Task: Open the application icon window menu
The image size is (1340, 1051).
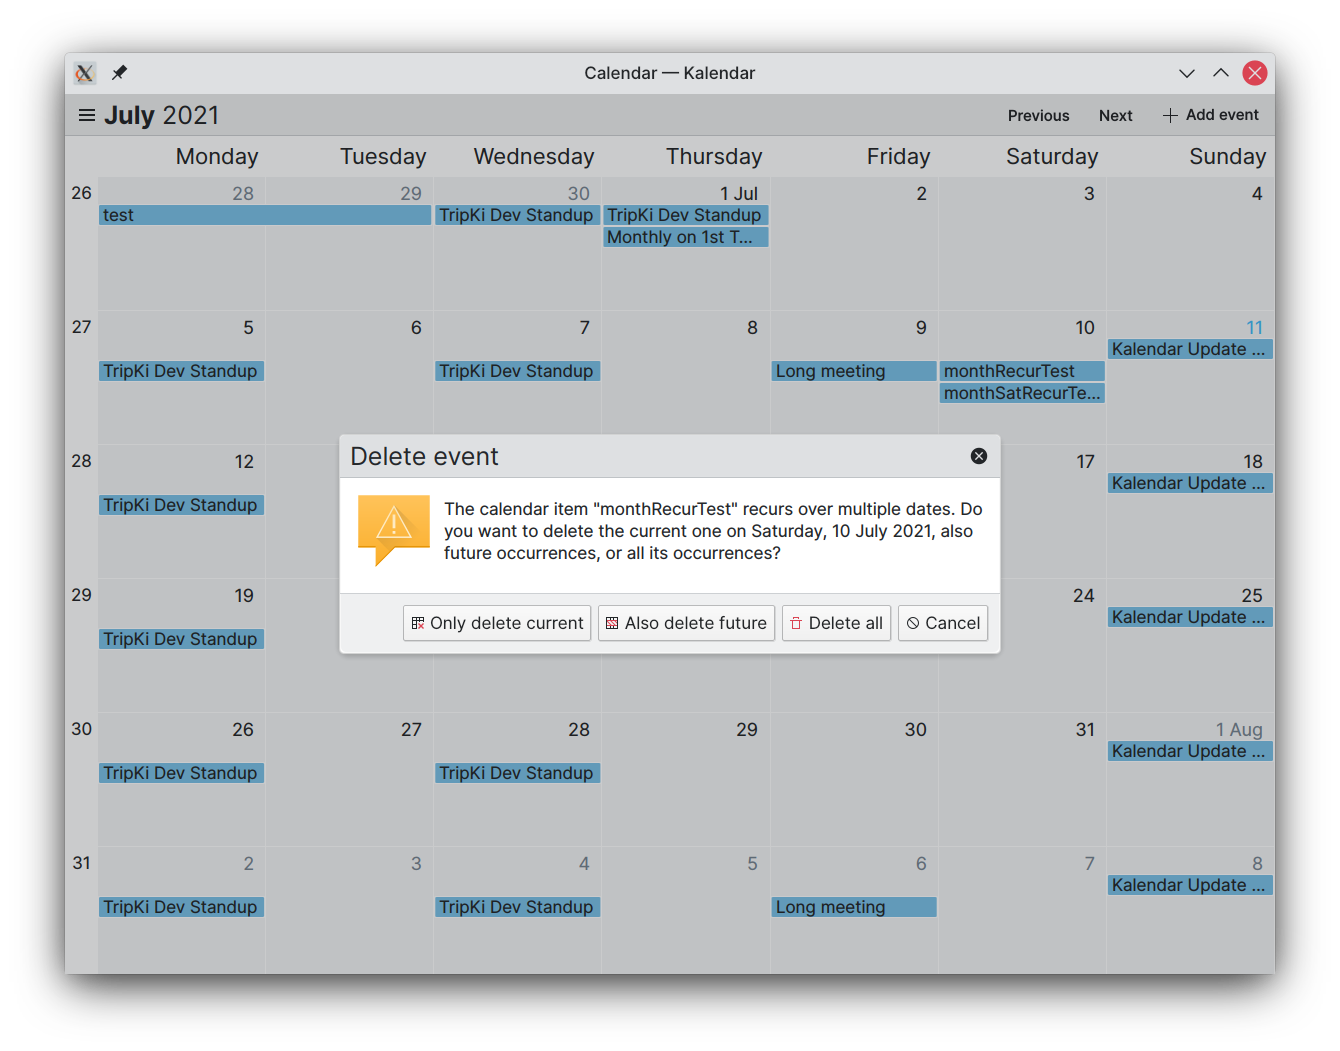Action: (x=85, y=73)
